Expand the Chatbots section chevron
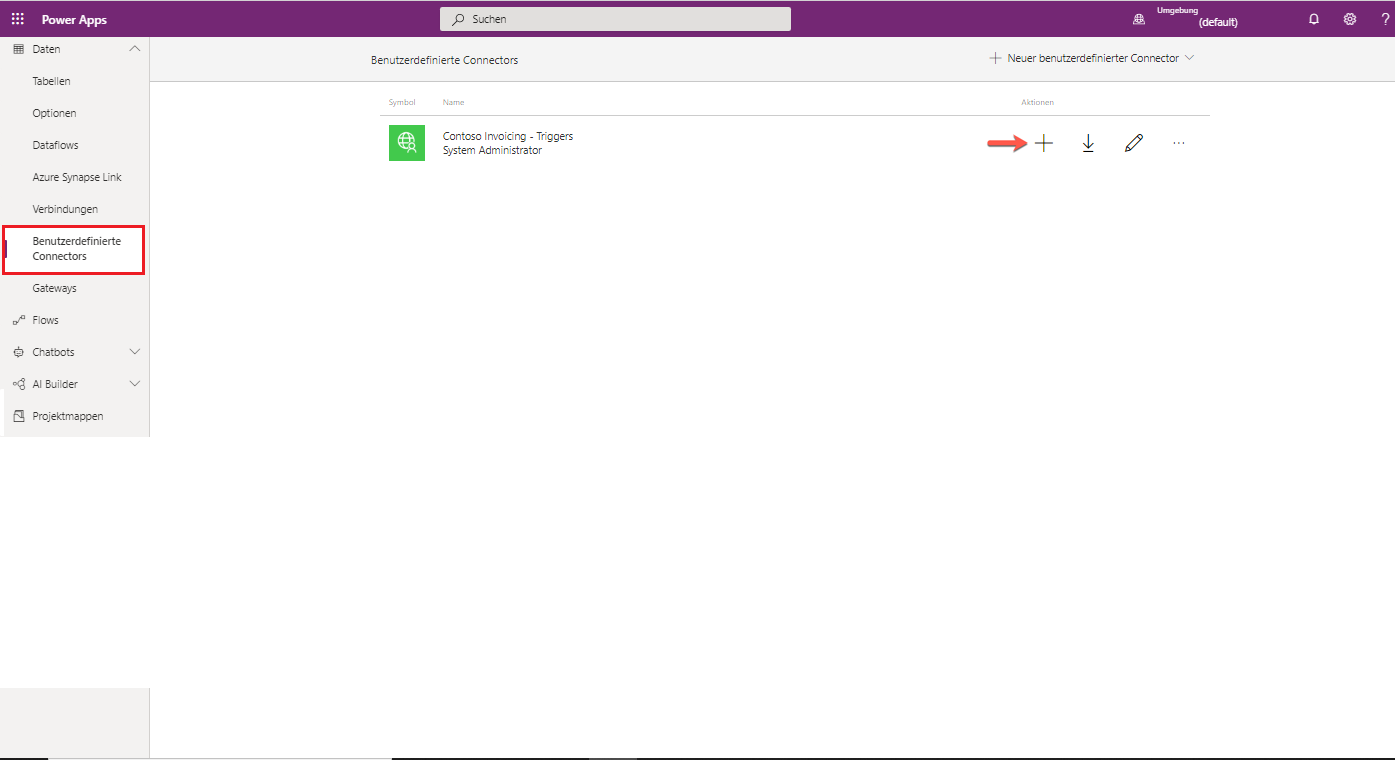Screen dimensions: 1395x760 (x=135, y=352)
